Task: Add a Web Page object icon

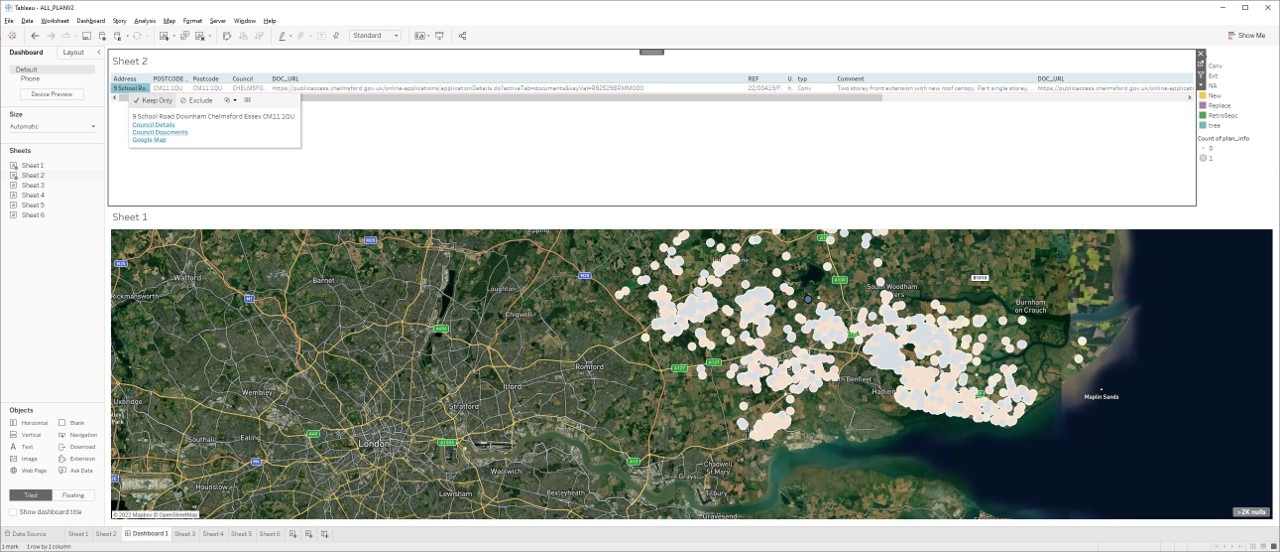Action: [x=14, y=470]
